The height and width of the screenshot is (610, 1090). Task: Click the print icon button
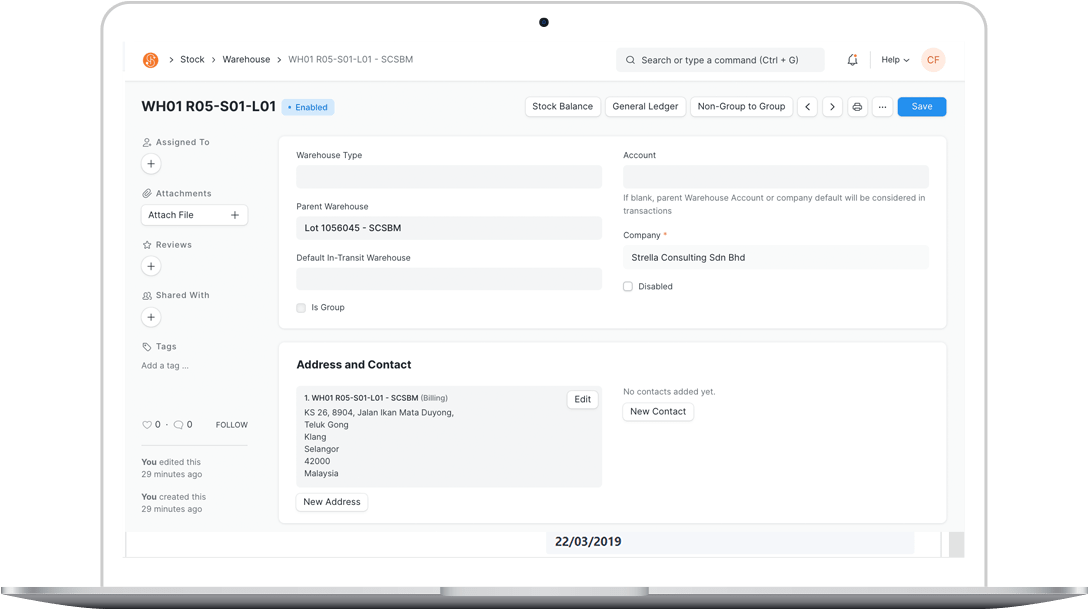point(857,107)
